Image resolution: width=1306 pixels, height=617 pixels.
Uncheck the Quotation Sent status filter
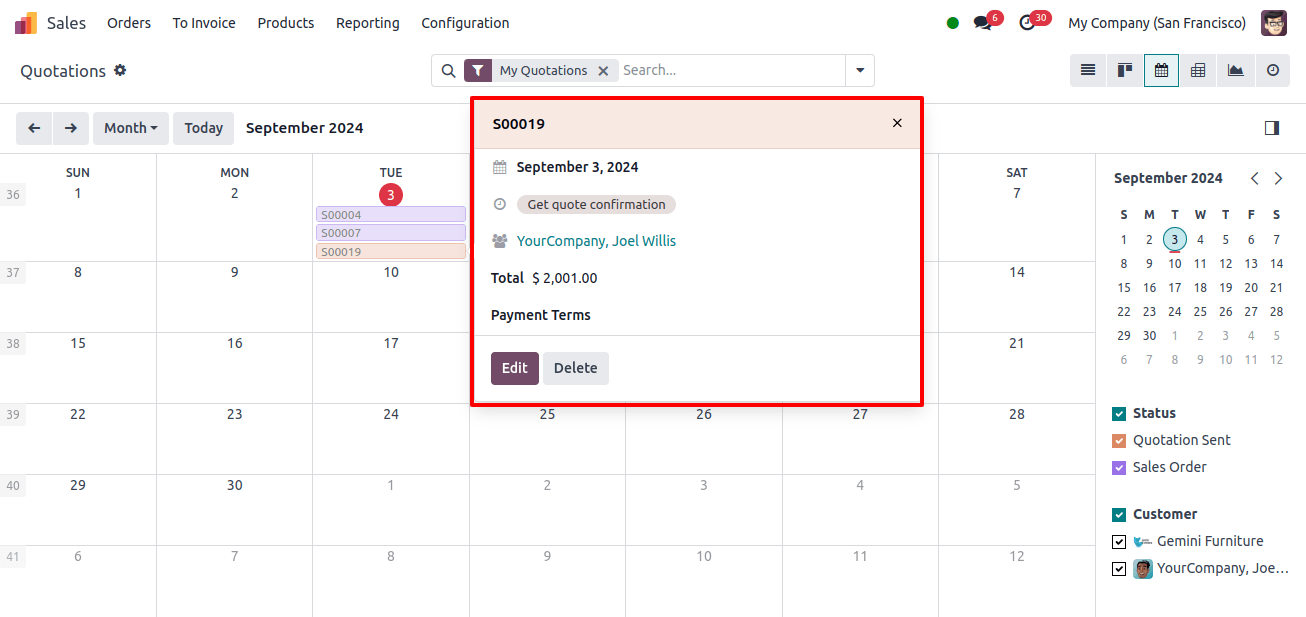point(1119,440)
